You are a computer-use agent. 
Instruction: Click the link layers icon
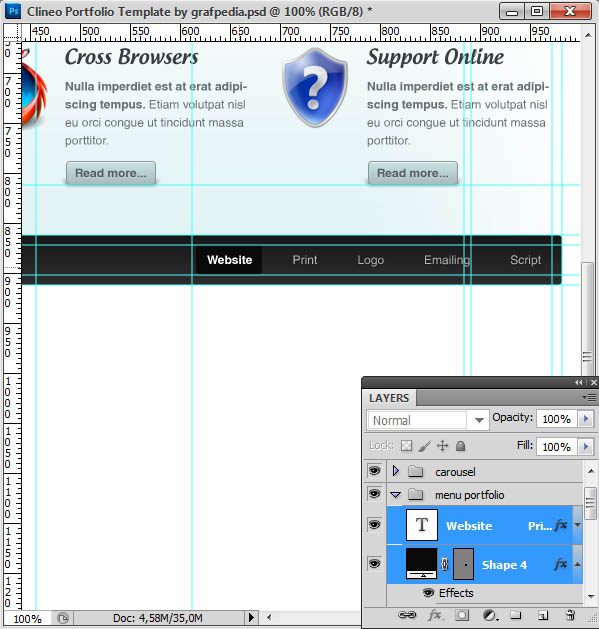(x=407, y=615)
